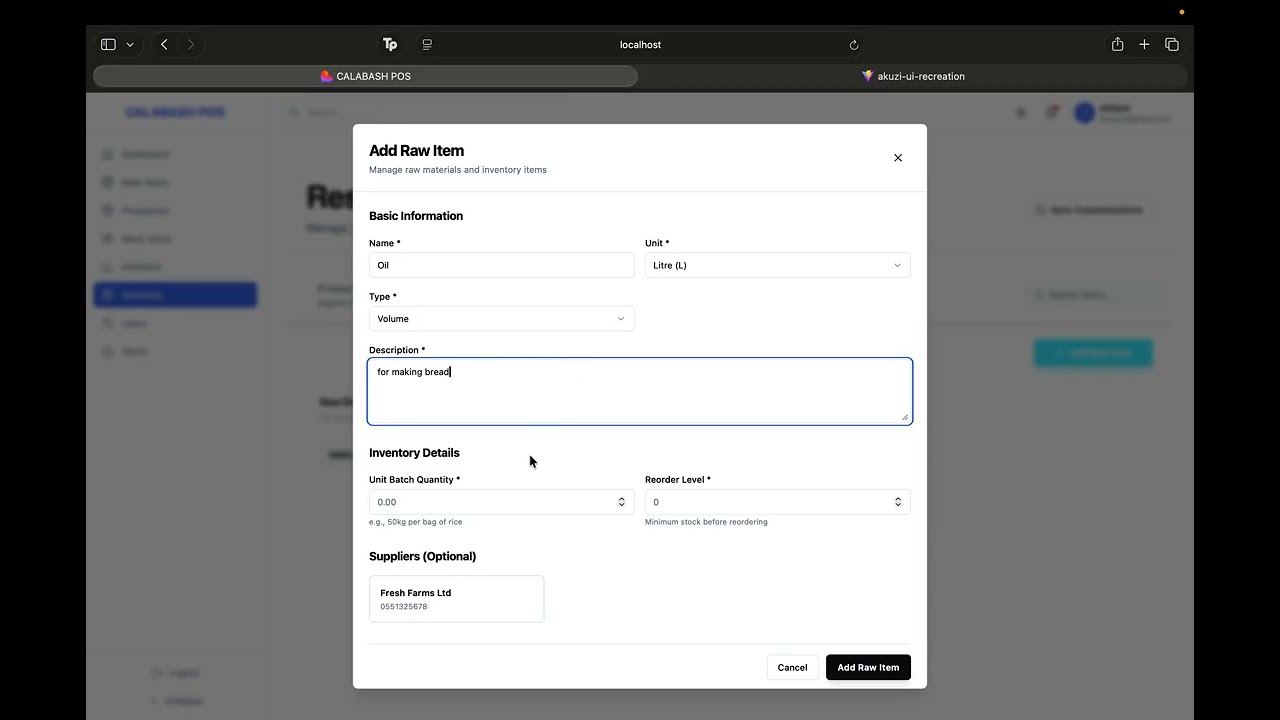Viewport: 1280px width, 720px height.
Task: Click the Cancel button
Action: tap(792, 667)
